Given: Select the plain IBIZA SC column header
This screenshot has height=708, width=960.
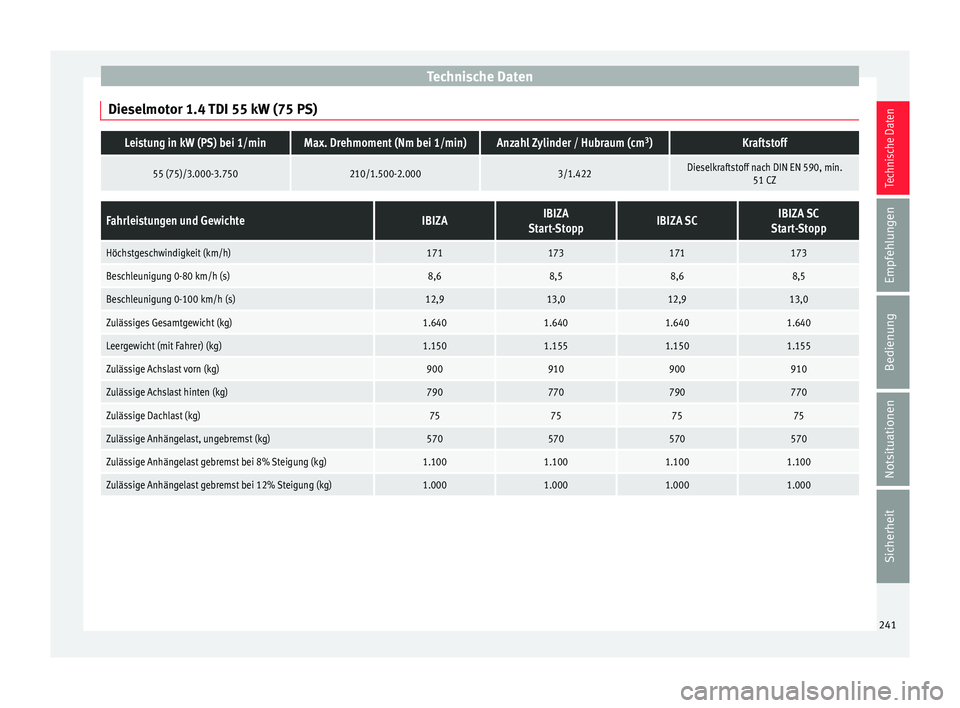Looking at the screenshot, I should 677,220.
